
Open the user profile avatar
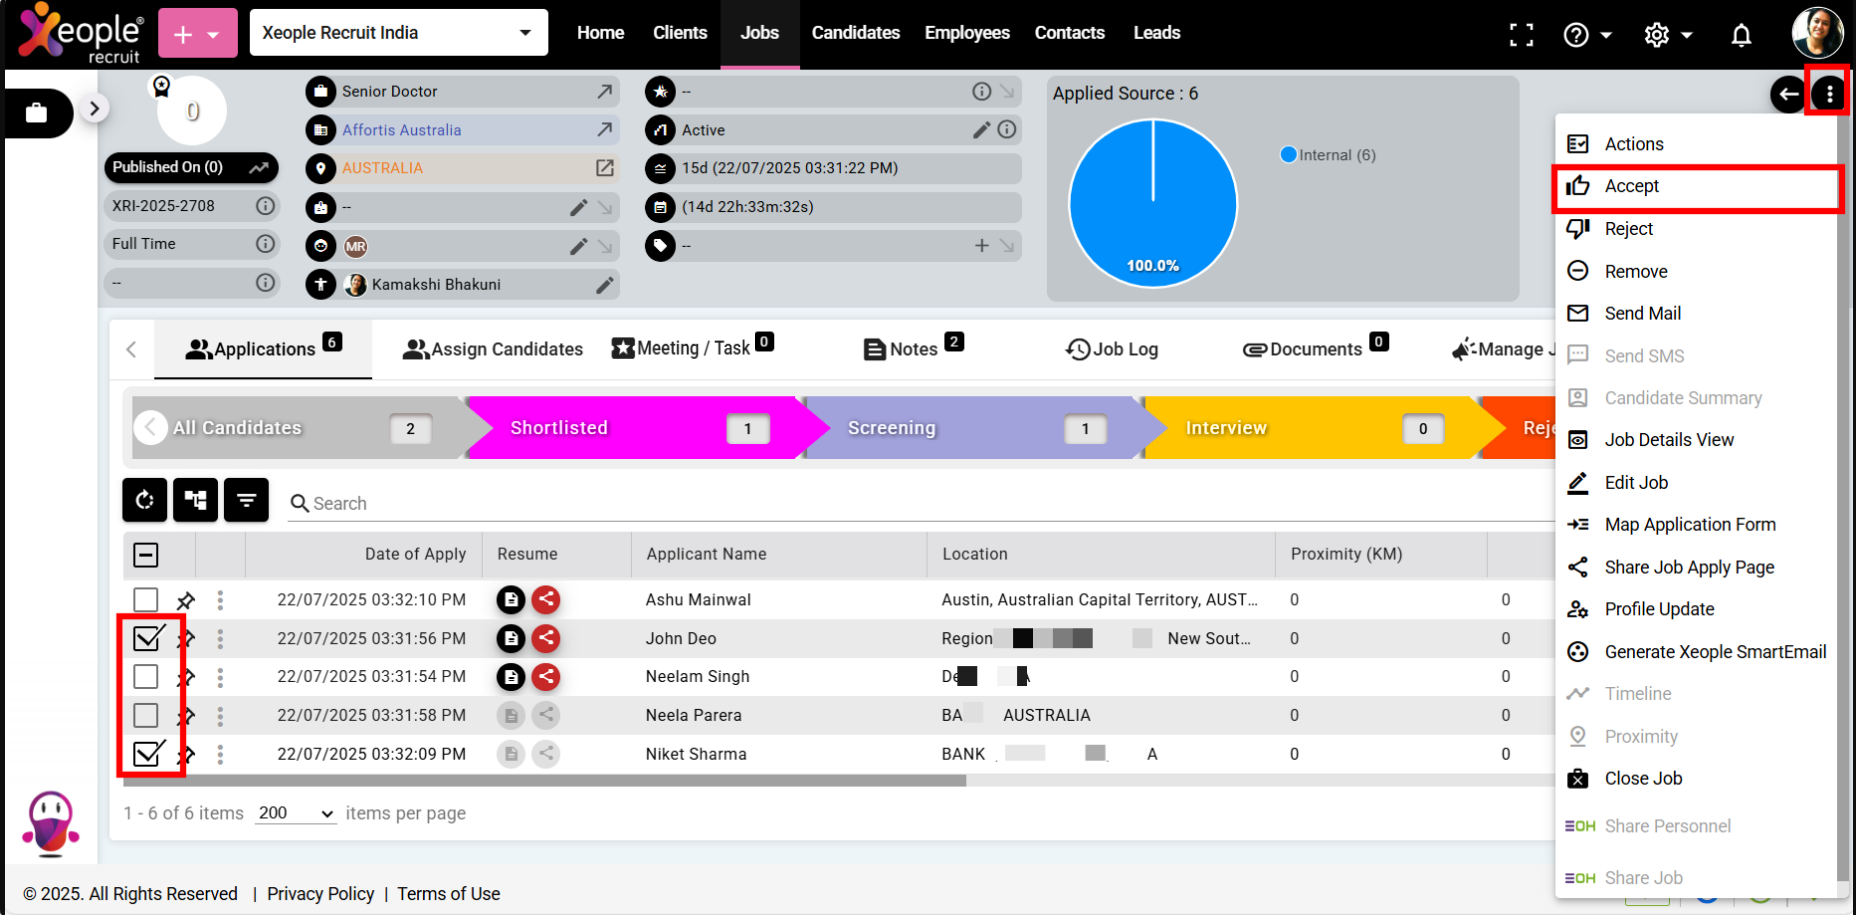click(1817, 32)
